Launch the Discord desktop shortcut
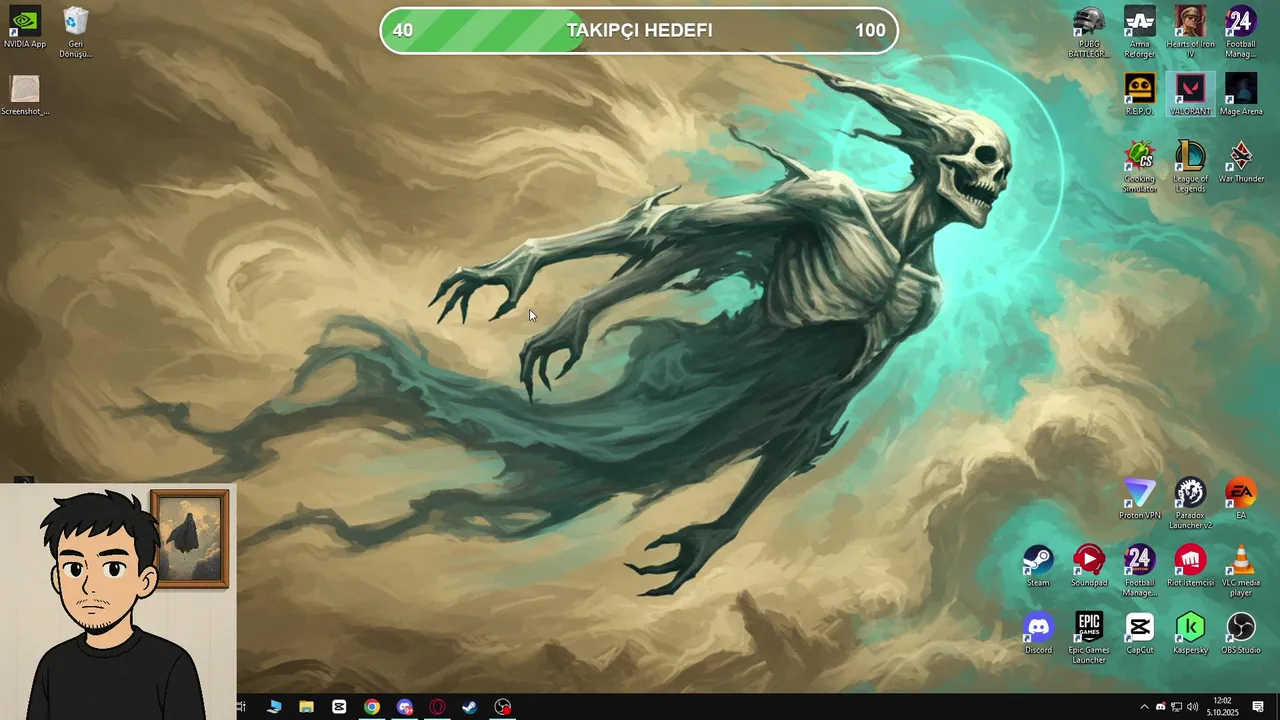Viewport: 1280px width, 720px height. point(1038,633)
